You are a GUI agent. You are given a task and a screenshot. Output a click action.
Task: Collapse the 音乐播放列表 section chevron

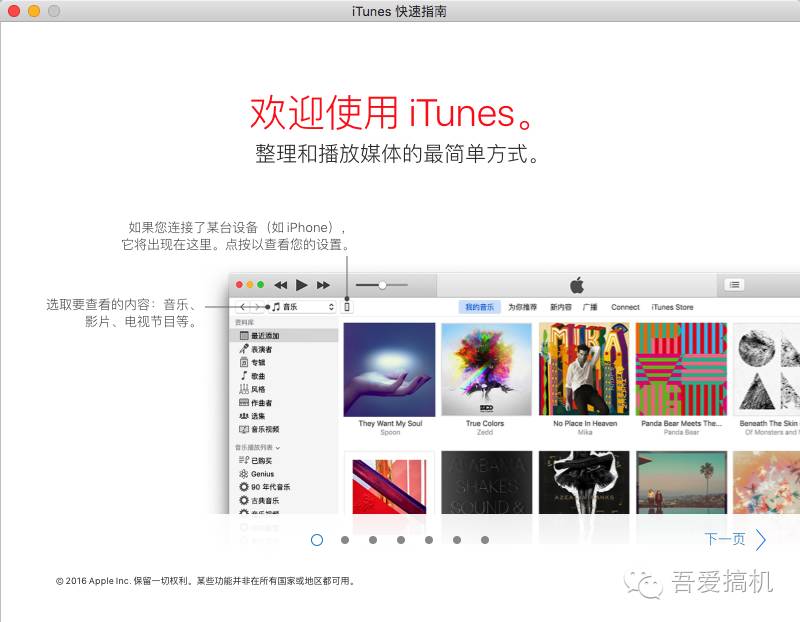tap(277, 447)
